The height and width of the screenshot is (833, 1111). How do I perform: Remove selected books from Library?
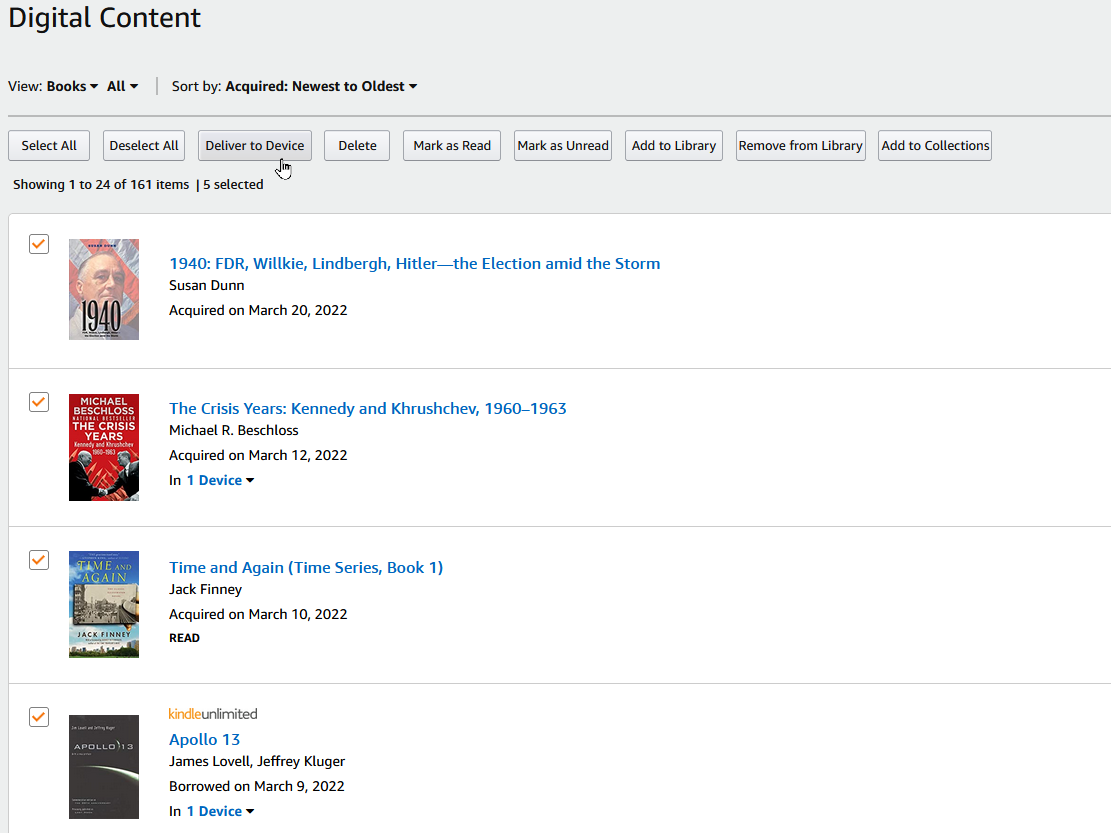click(800, 145)
